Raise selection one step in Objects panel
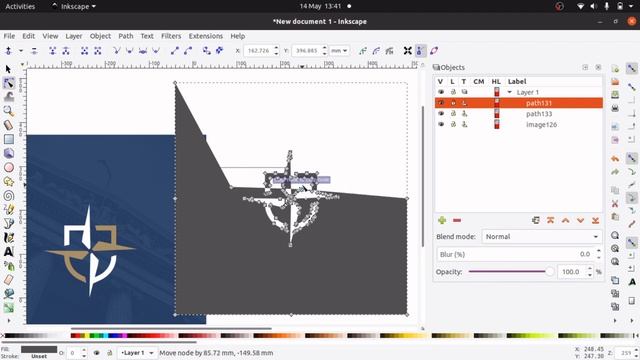The height and width of the screenshot is (360, 640). pos(565,220)
